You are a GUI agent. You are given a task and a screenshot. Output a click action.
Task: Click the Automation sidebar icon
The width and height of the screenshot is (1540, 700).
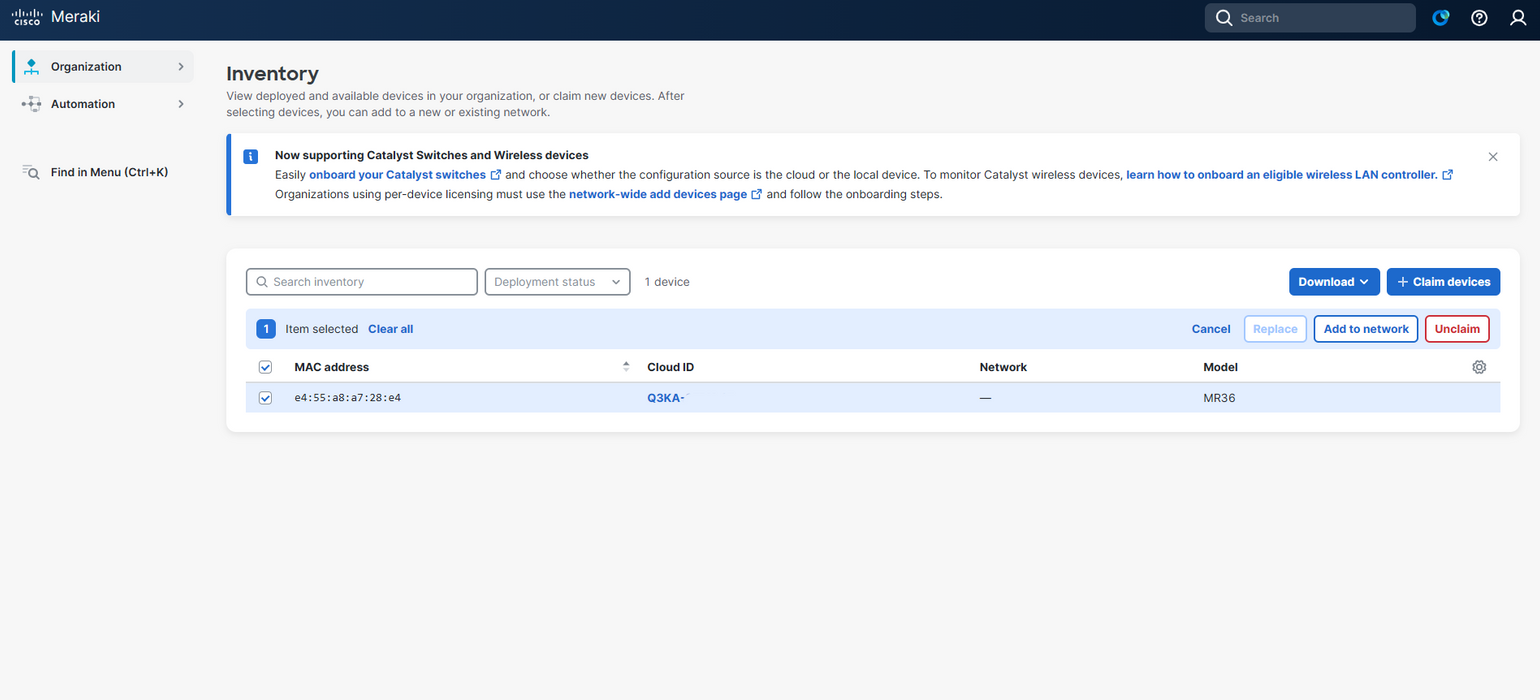(31, 104)
